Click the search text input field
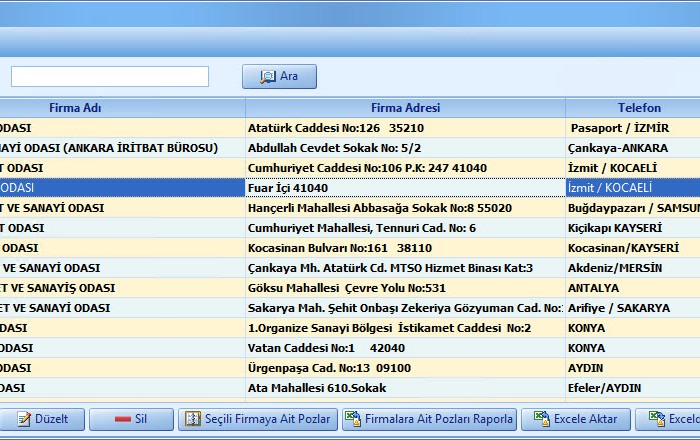700x440 pixels. 110,77
